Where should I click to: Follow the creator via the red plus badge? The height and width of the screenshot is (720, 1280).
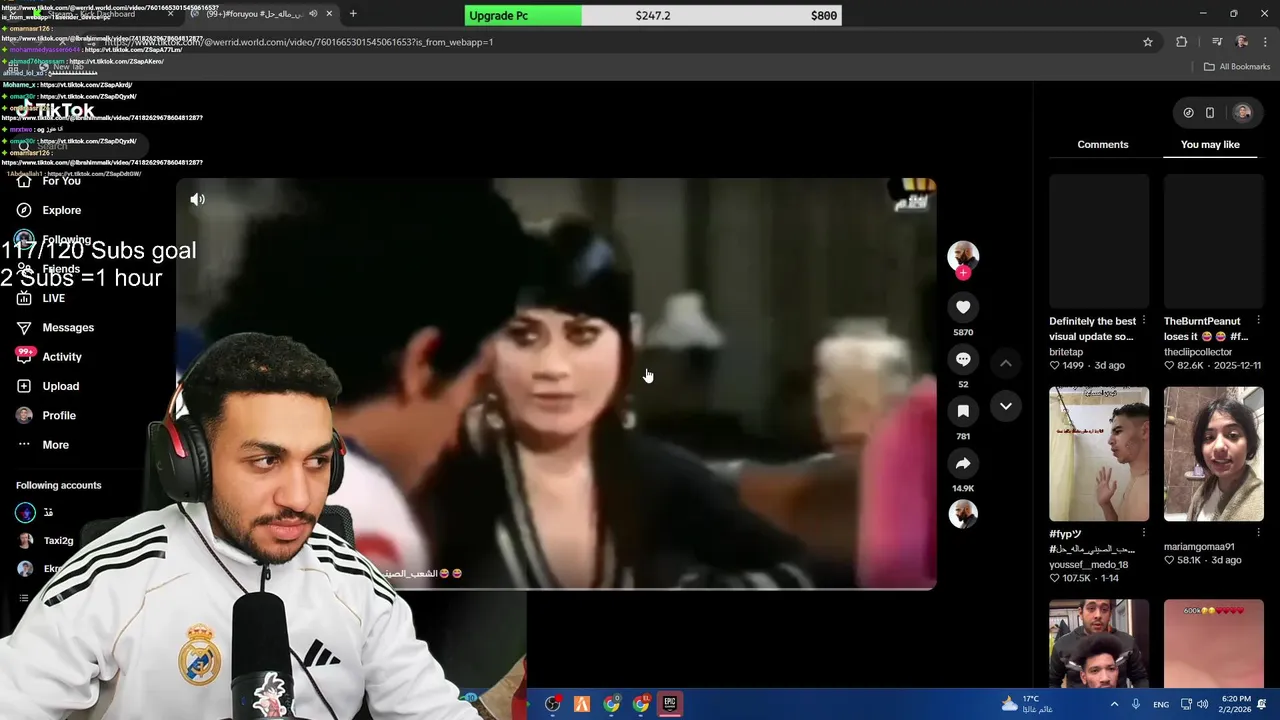[x=963, y=273]
